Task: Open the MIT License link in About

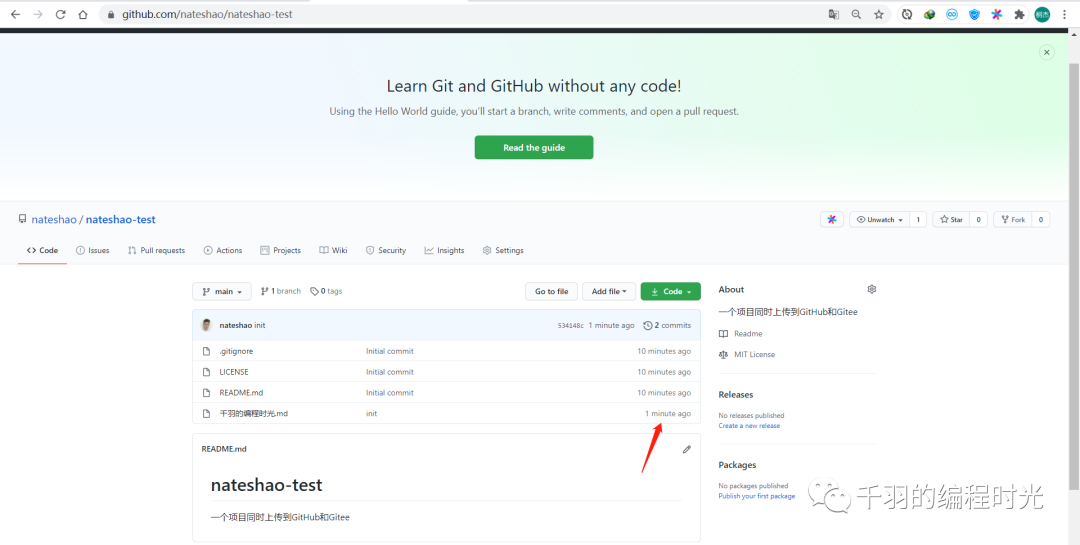Action: point(747,354)
